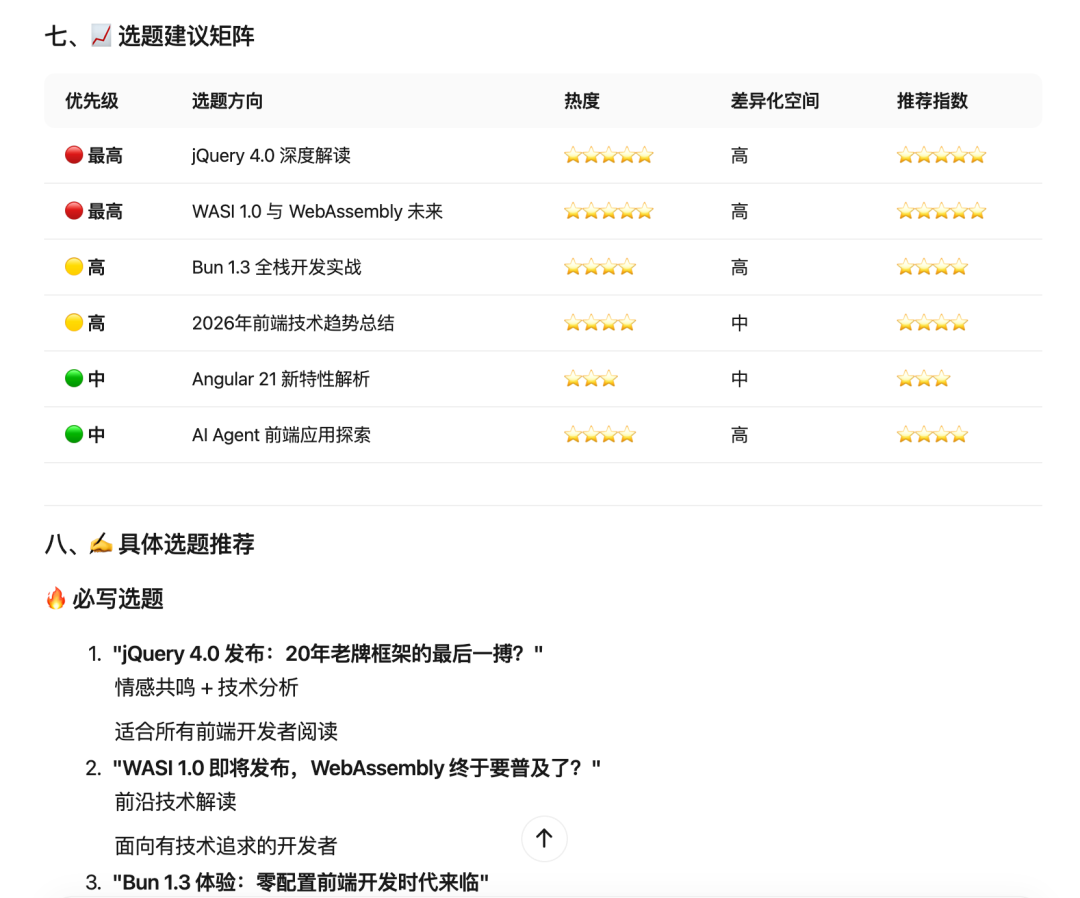Click the writing hand emoji in 具体选题推荐 heading

100,546
